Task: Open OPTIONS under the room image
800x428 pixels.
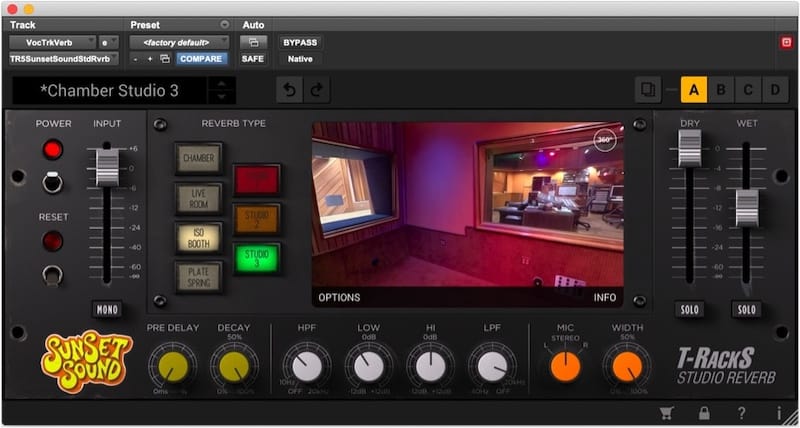Action: click(339, 297)
